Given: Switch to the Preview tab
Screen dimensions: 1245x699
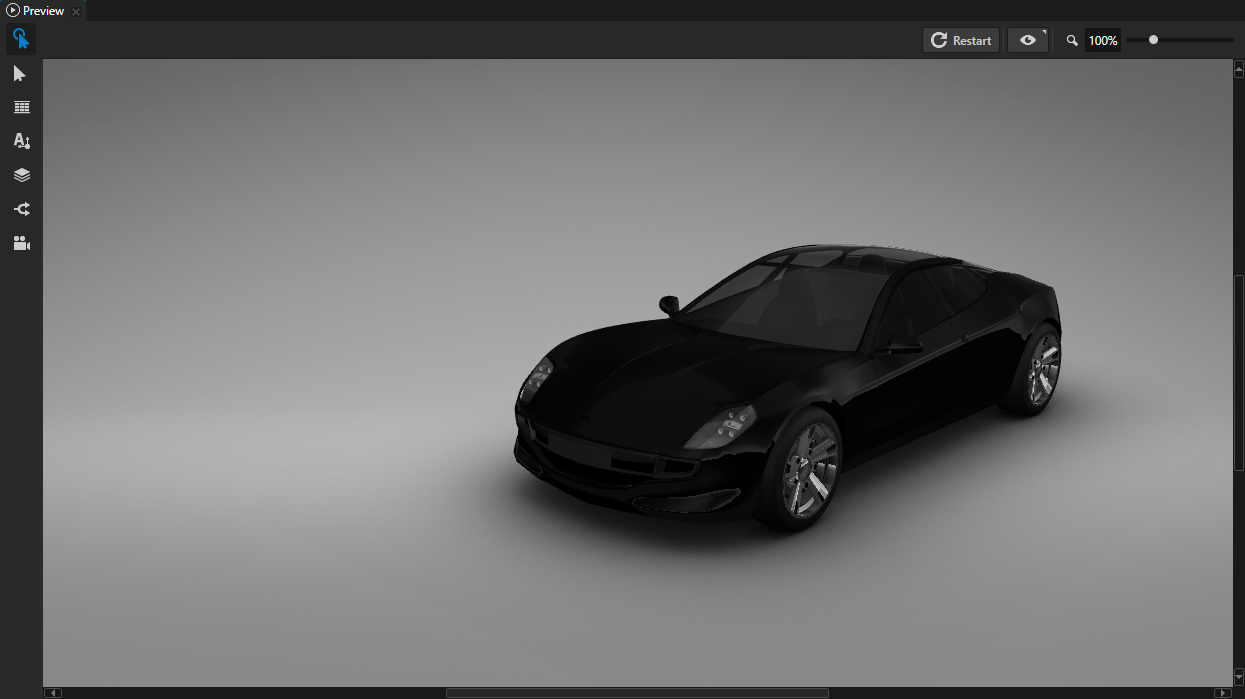Looking at the screenshot, I should coord(42,11).
